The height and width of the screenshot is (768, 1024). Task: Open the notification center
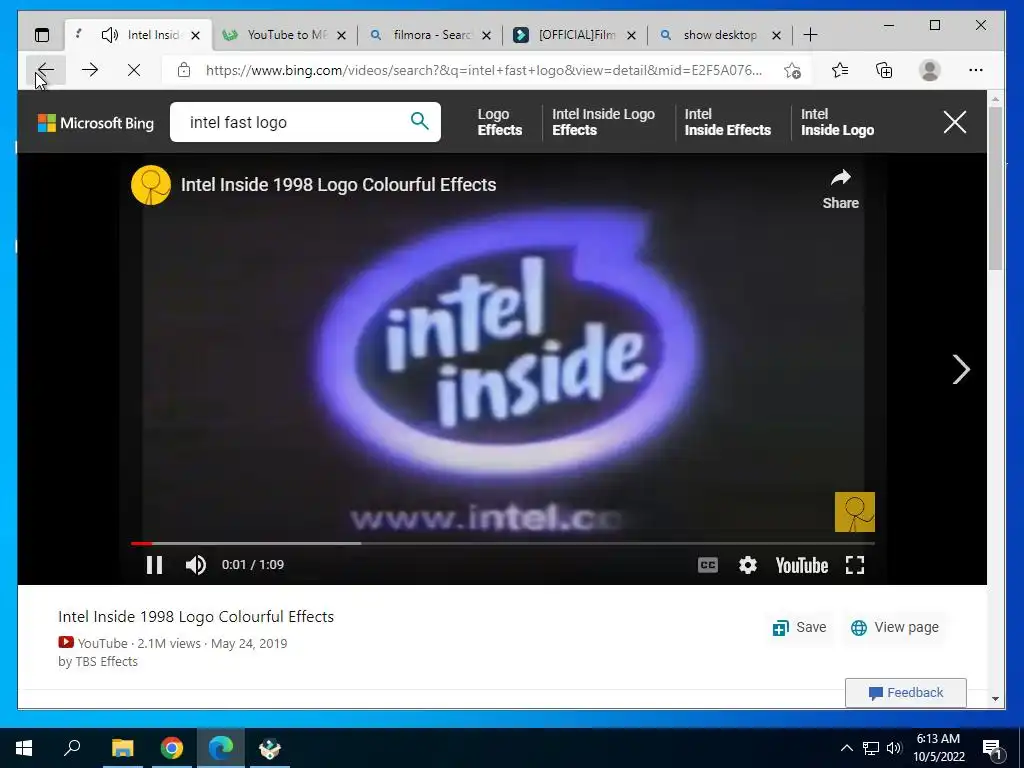(x=993, y=749)
